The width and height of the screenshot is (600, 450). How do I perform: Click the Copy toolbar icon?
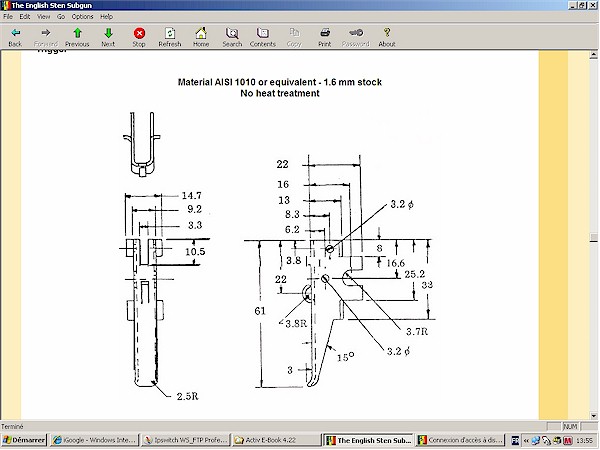294,33
